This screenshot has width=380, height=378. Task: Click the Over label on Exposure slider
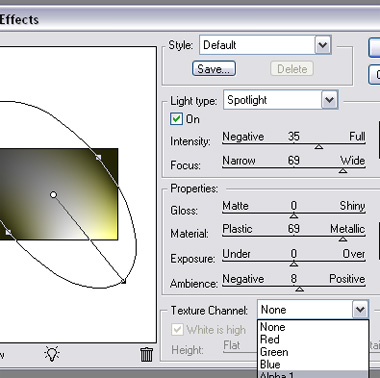[354, 254]
